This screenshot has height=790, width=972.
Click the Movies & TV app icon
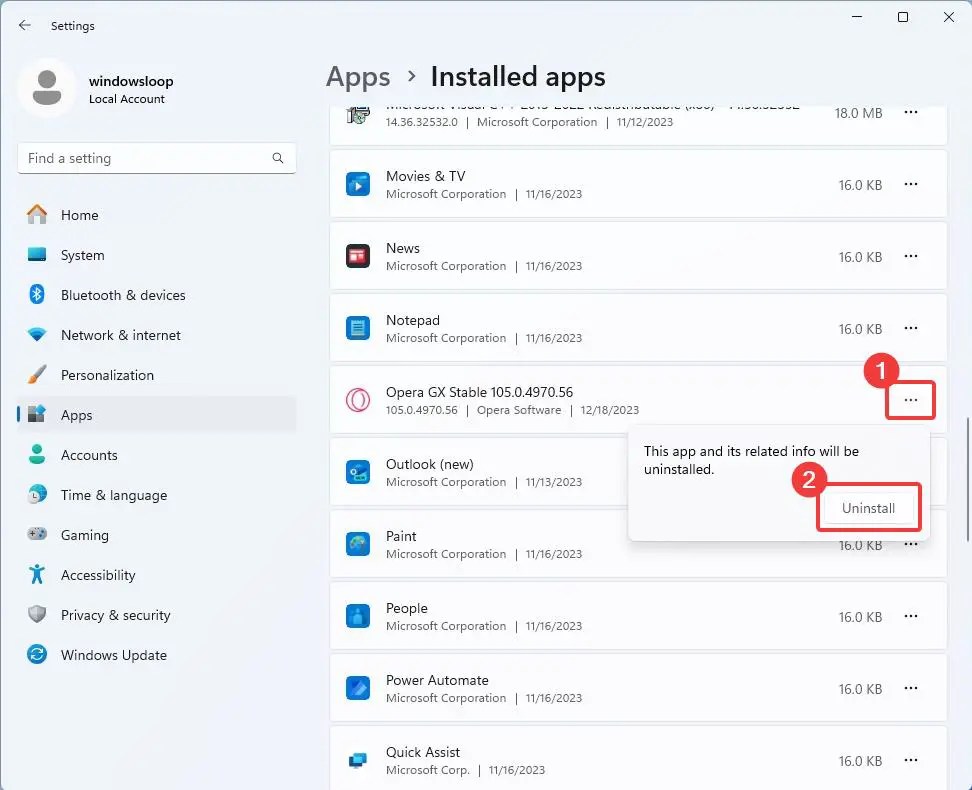click(358, 184)
